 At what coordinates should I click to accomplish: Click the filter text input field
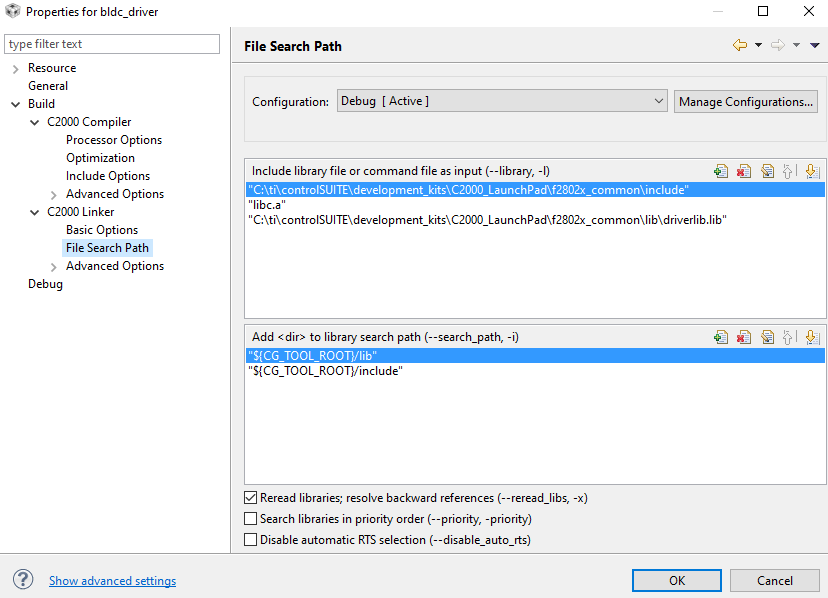(x=112, y=44)
